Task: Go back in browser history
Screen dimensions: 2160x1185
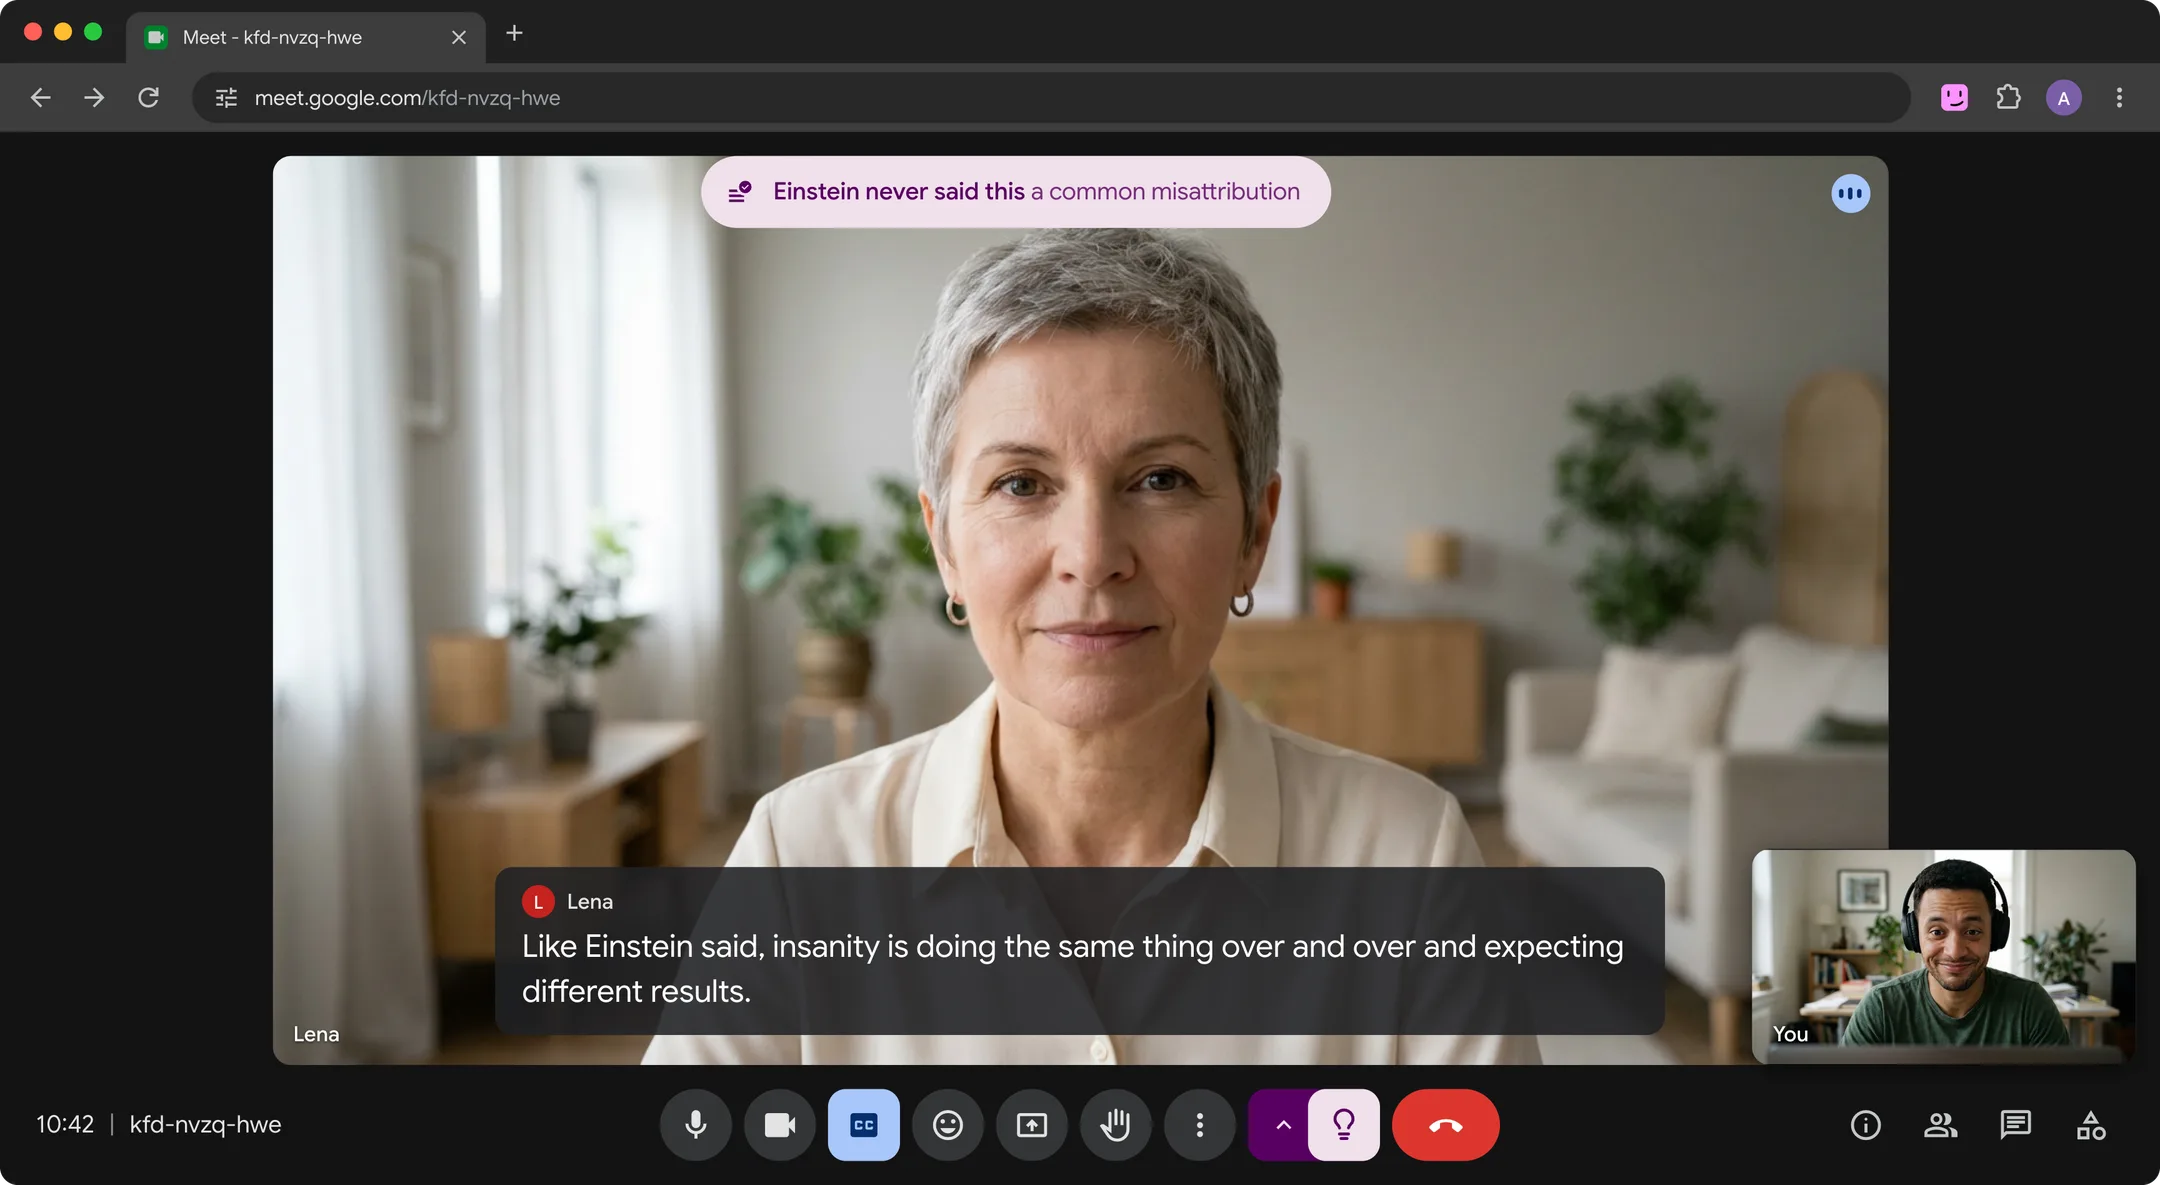Action: (41, 98)
